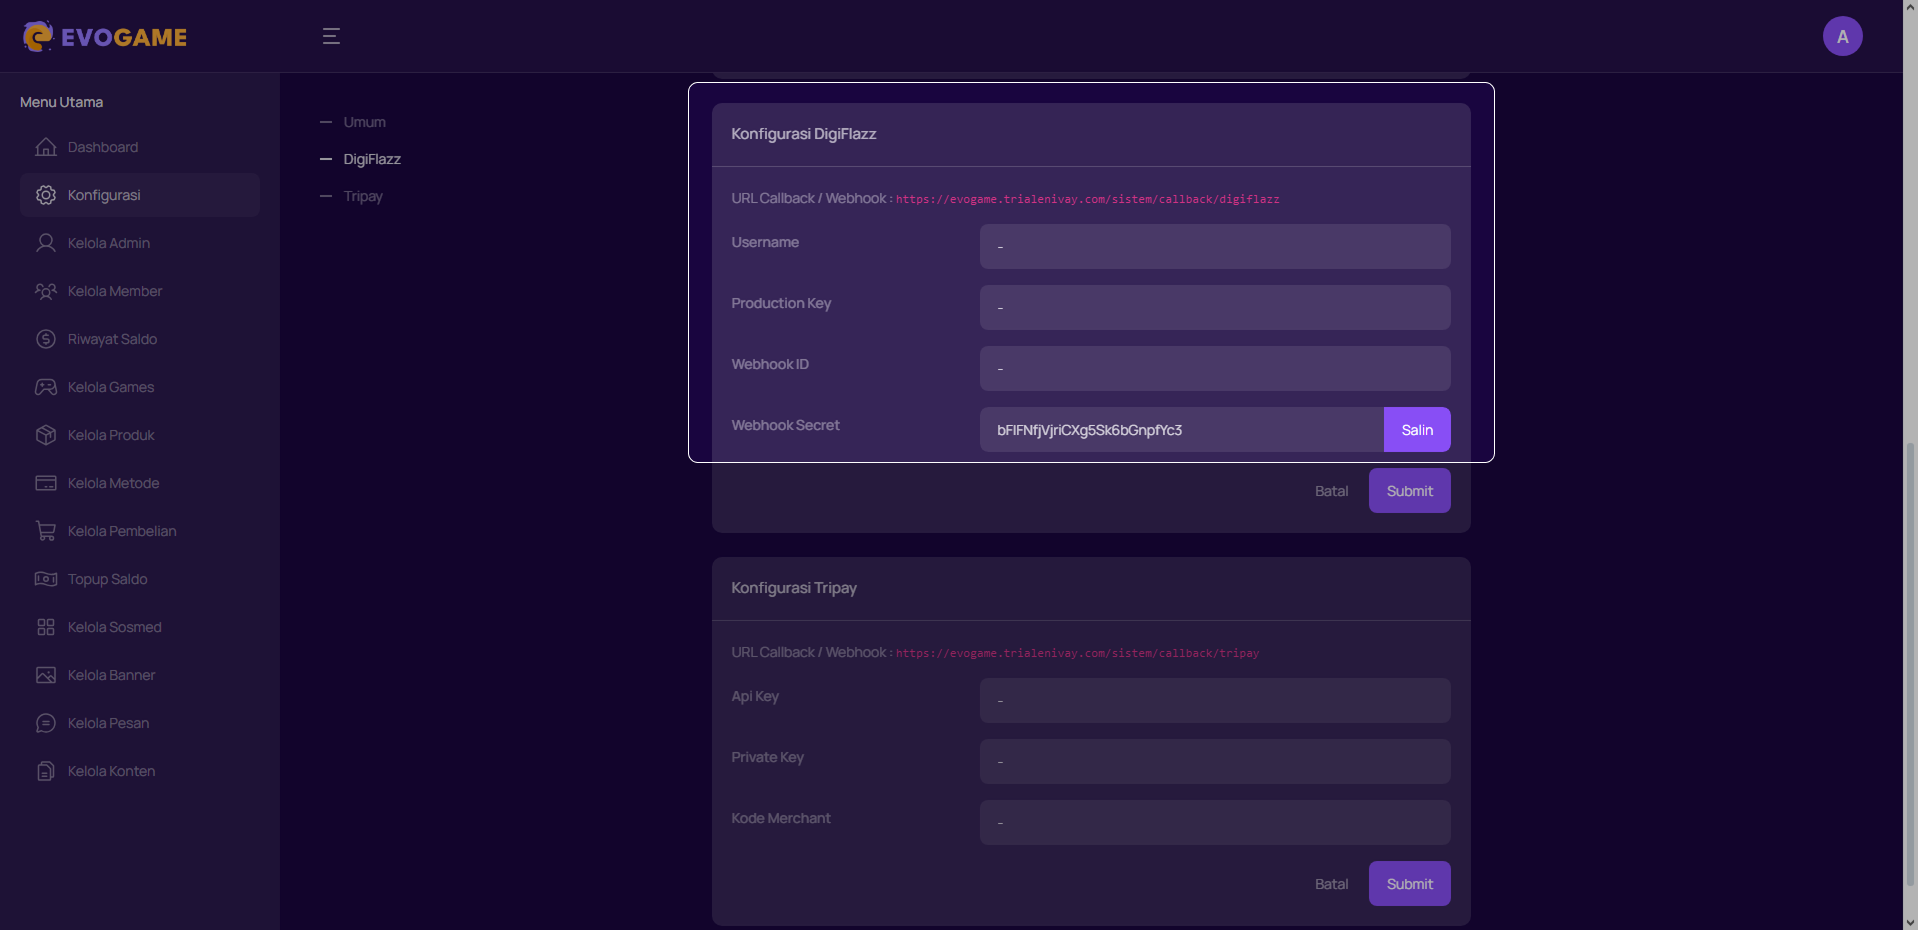Viewport: 1918px width, 930px height.
Task: Click the Kelola Sosmed grid icon
Action: (x=46, y=627)
